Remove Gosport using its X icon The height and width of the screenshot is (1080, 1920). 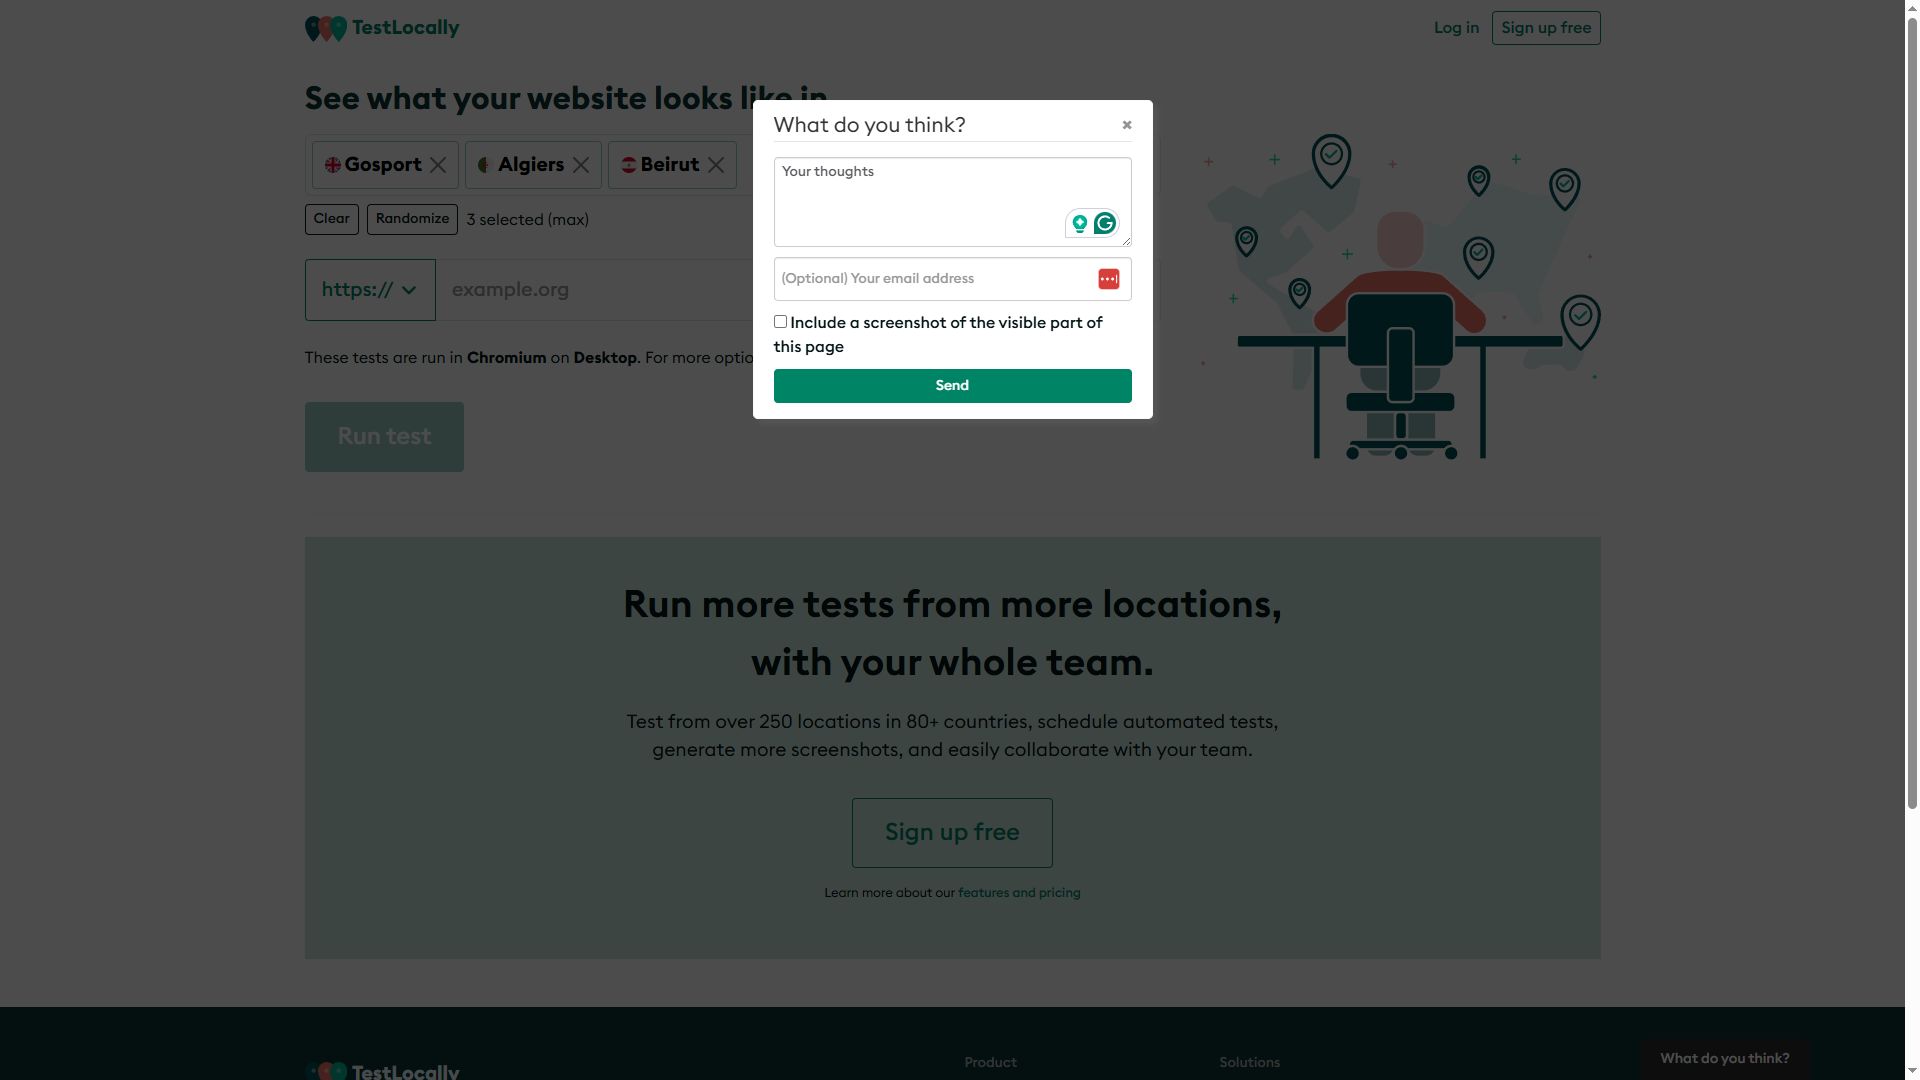438,164
